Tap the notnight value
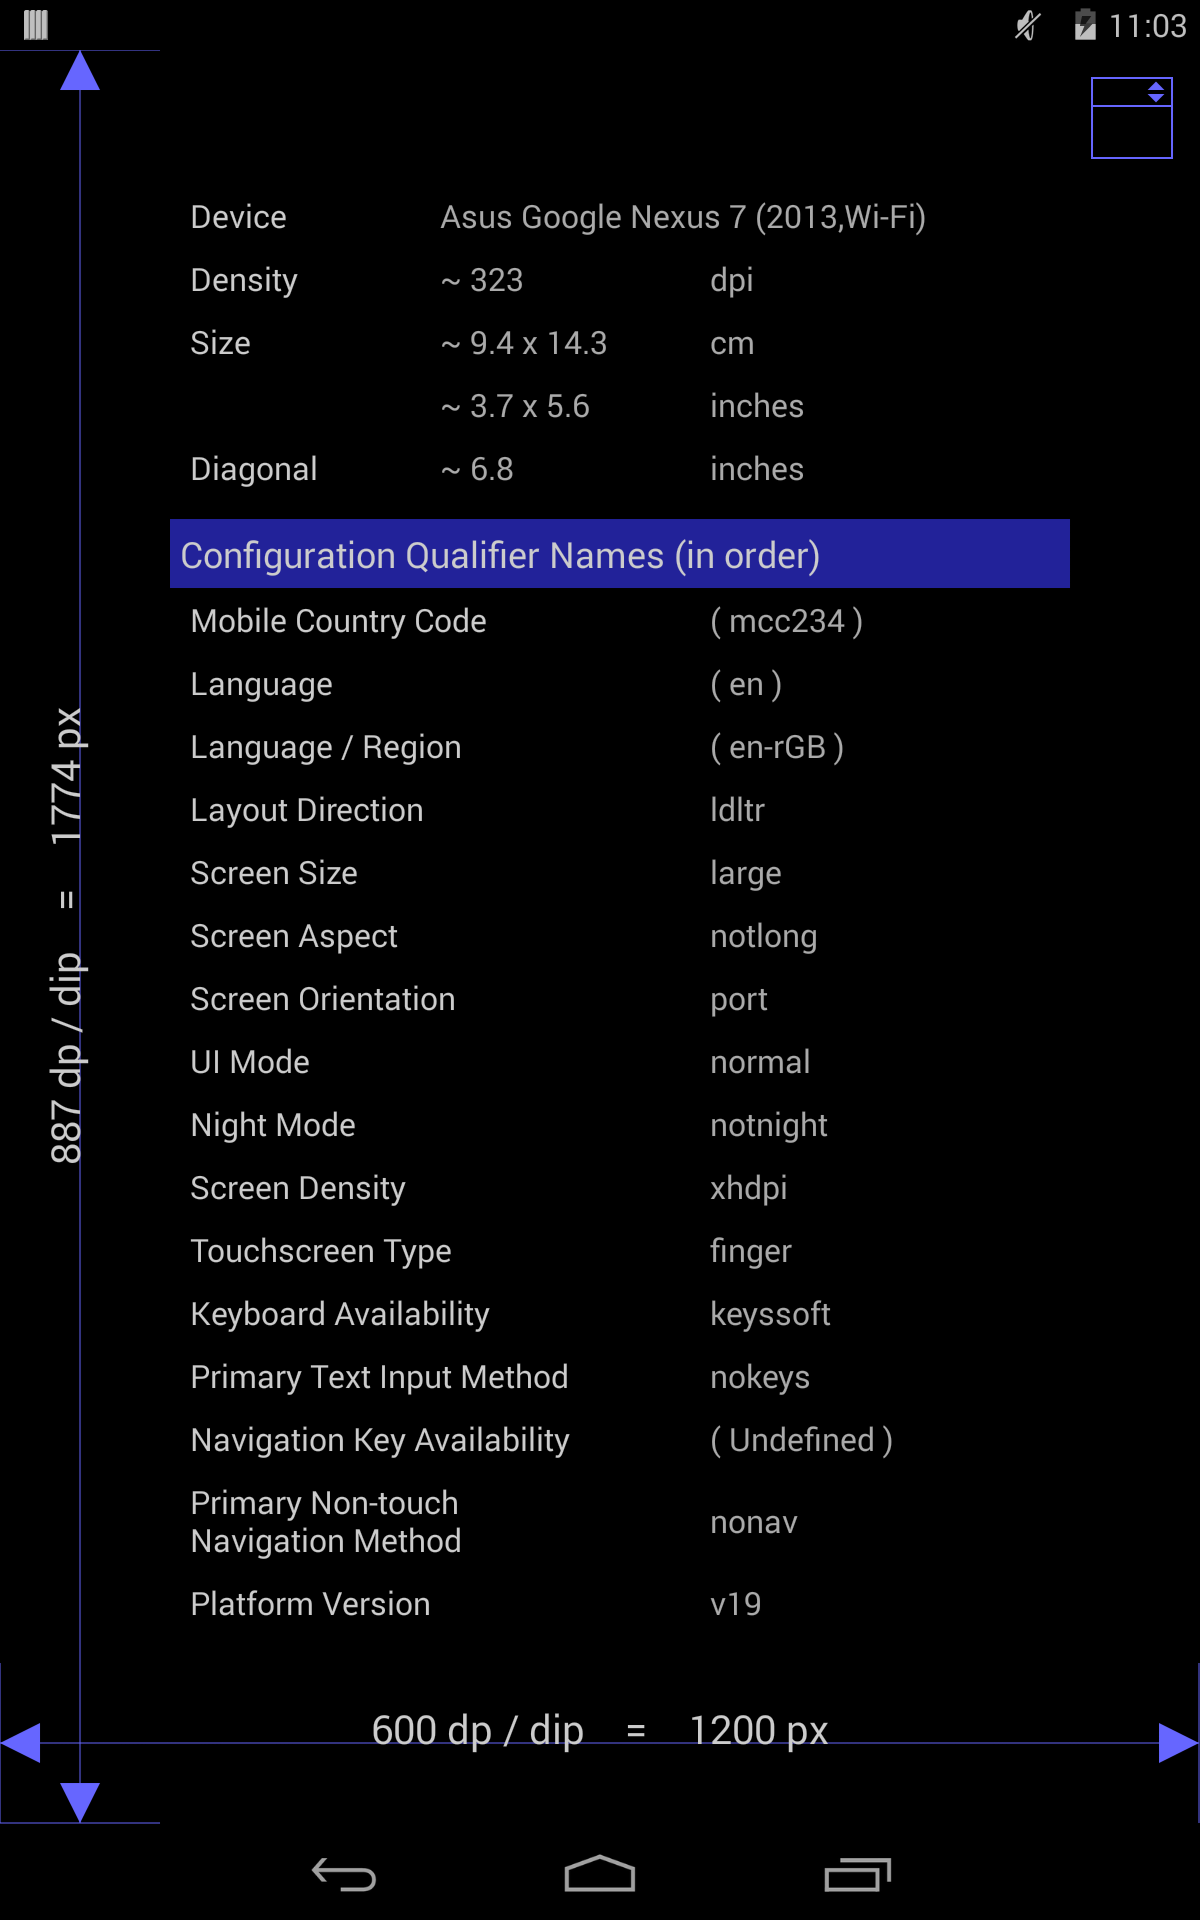The height and width of the screenshot is (1920, 1200). click(769, 1126)
